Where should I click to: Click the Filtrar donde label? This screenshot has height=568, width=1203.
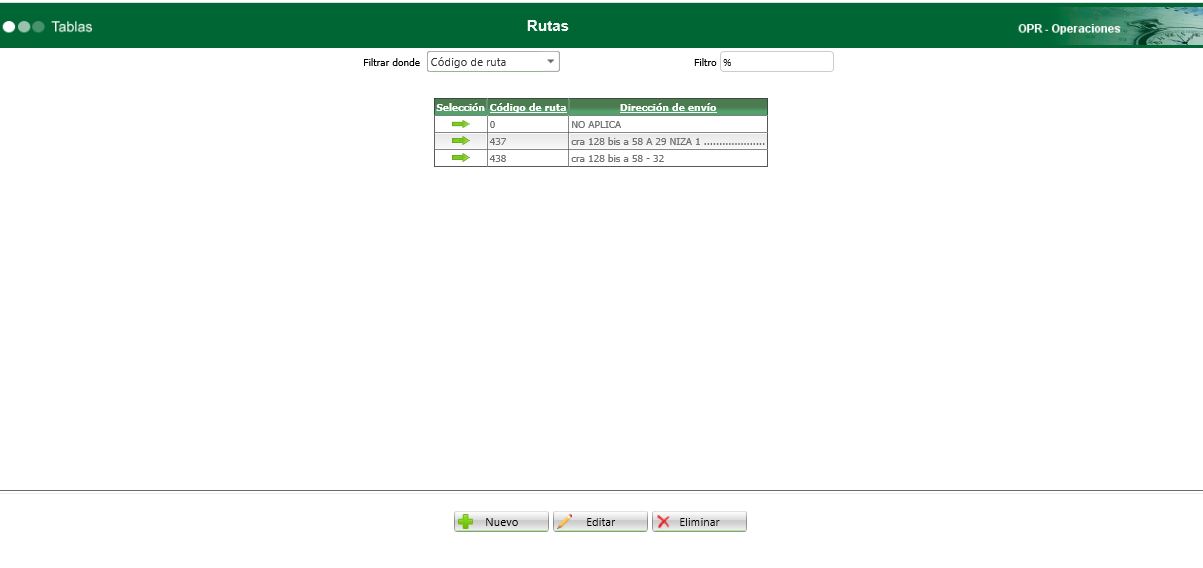pos(391,62)
